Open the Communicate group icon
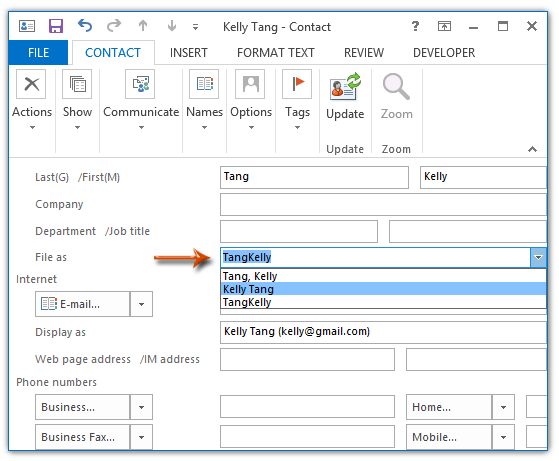 140,84
